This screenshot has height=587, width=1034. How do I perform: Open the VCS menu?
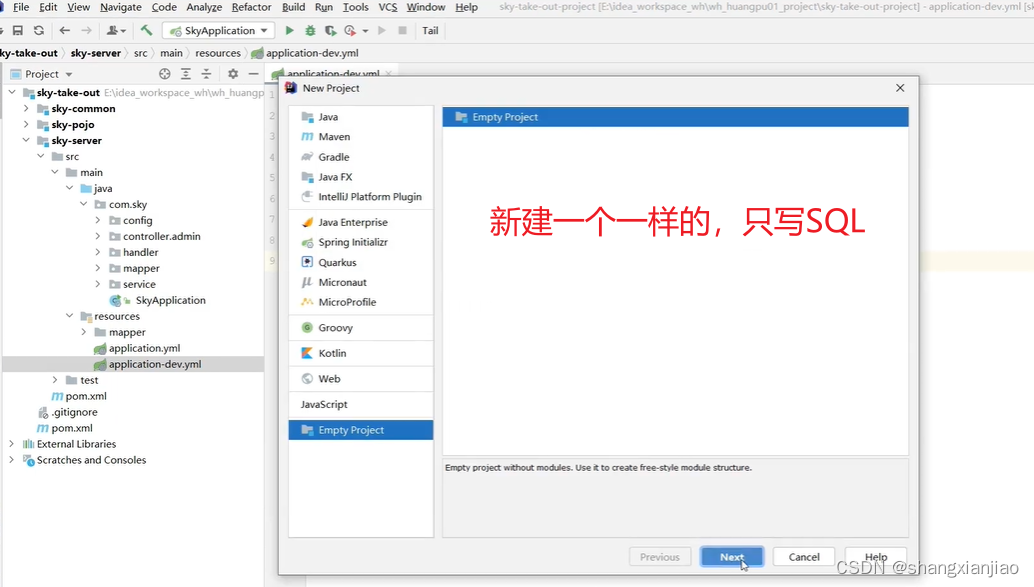pos(388,7)
